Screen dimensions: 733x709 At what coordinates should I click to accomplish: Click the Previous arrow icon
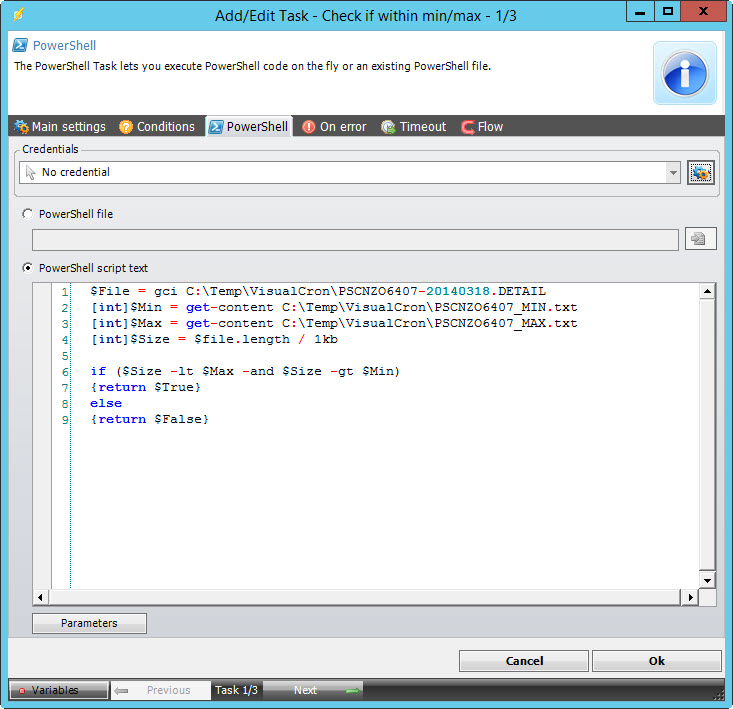(121, 690)
